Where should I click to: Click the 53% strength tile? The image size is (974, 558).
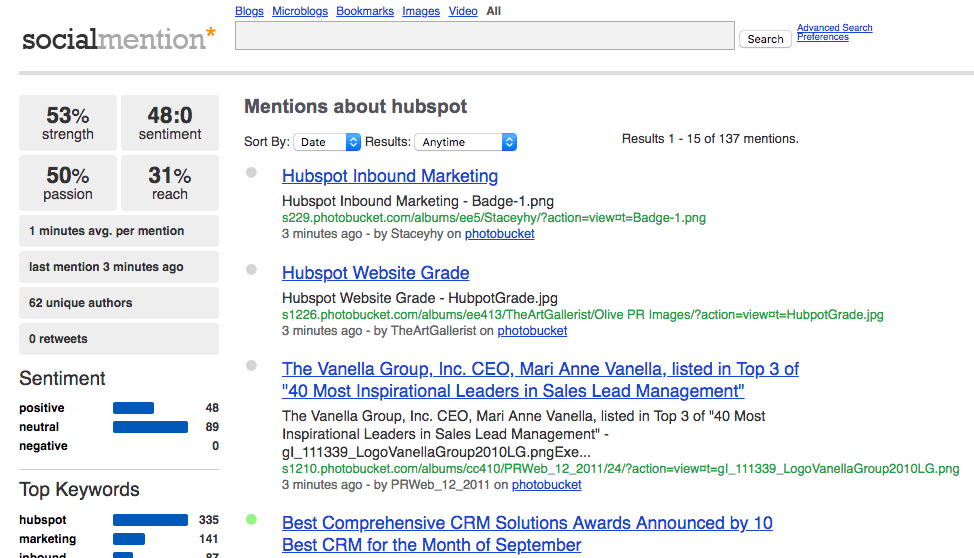(68, 123)
